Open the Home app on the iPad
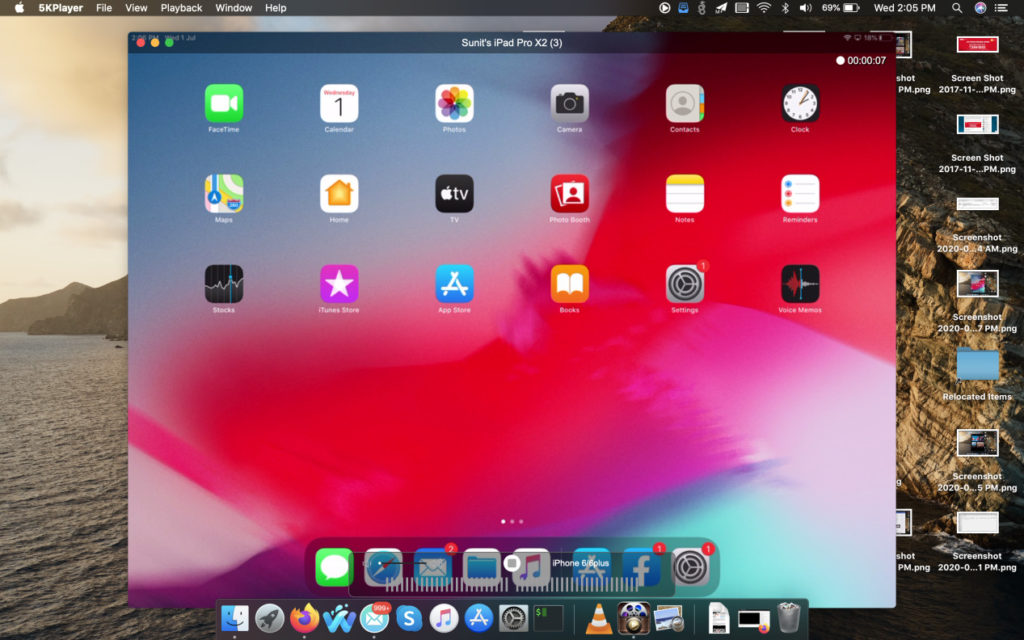 click(x=339, y=193)
